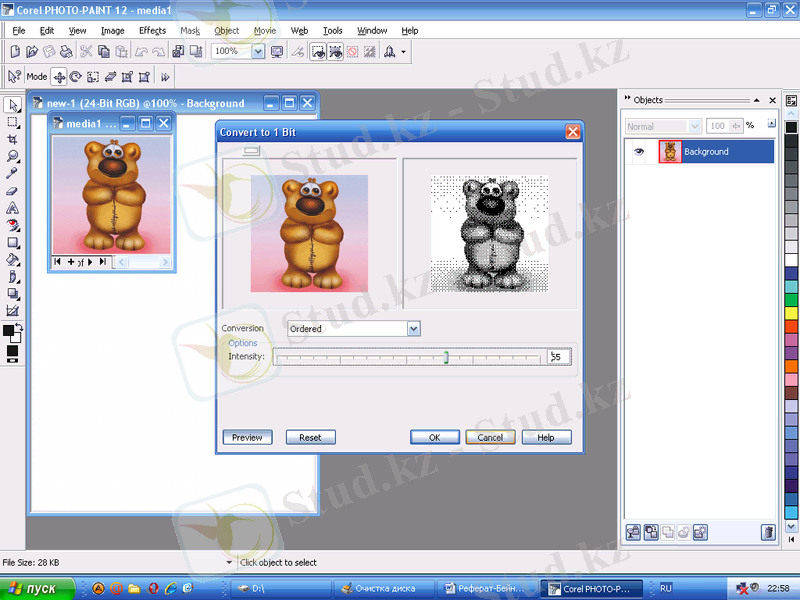Confirm conversion with the OK button
The image size is (800, 600).
pos(435,437)
